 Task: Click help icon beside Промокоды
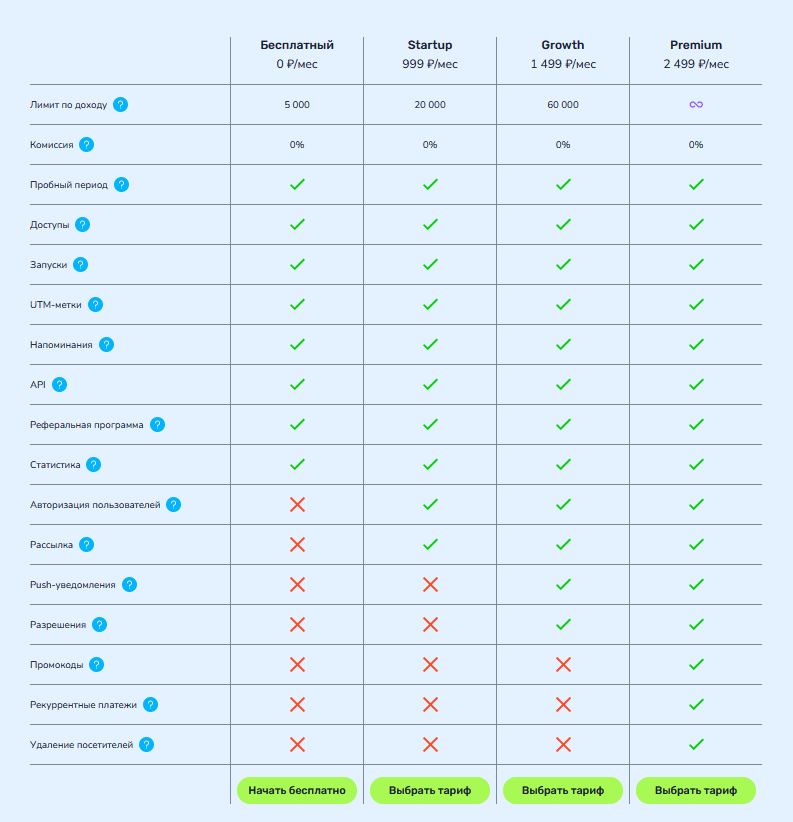click(97, 664)
